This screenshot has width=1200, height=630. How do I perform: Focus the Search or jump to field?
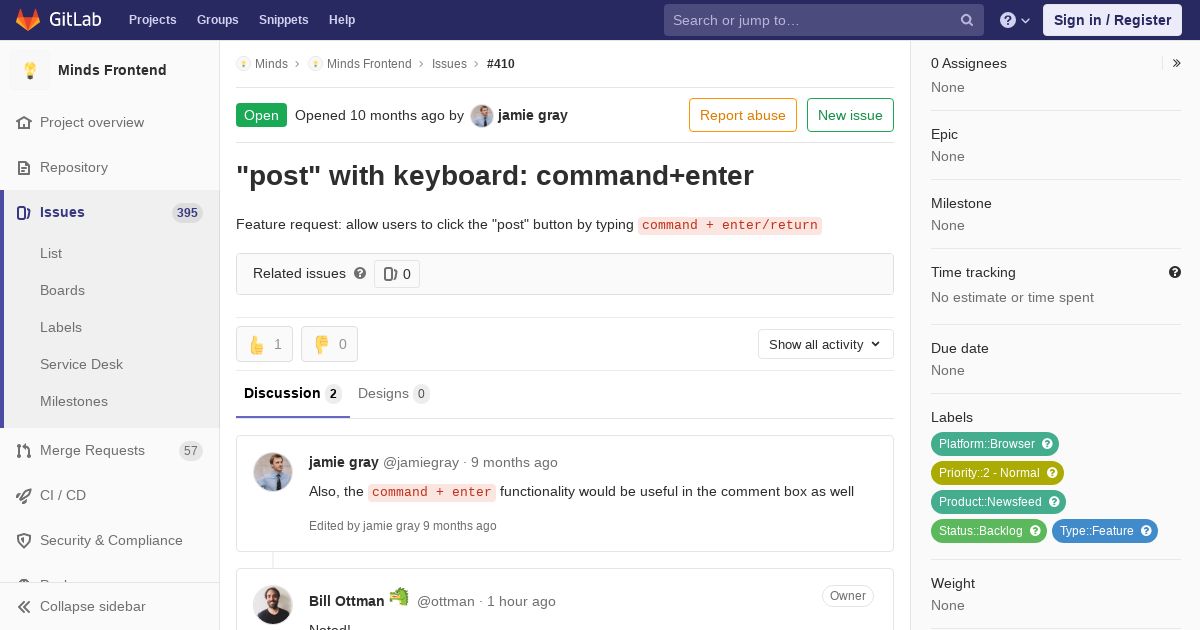coord(824,20)
